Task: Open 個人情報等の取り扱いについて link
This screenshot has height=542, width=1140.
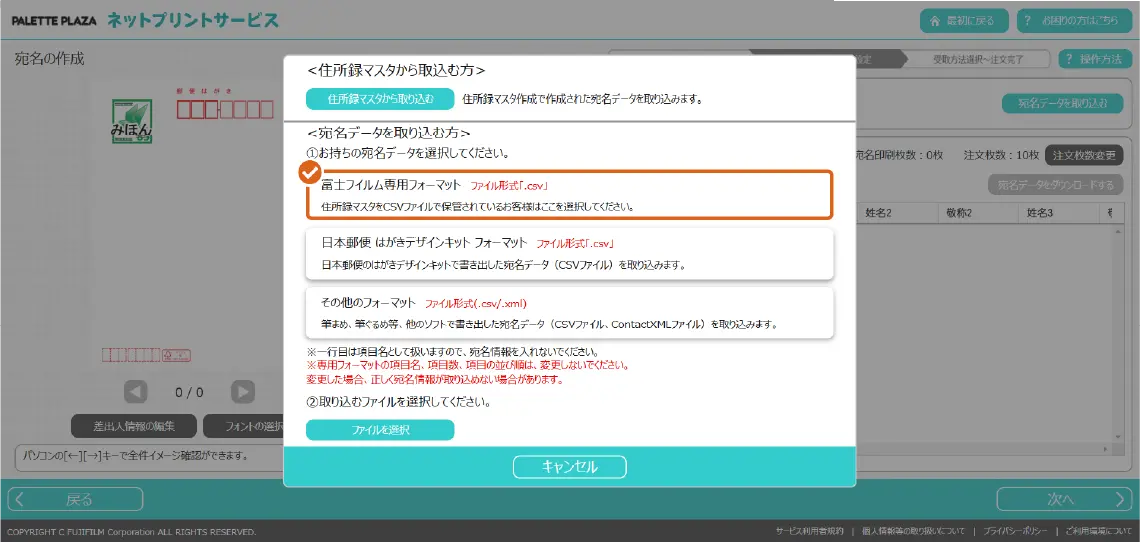Action: click(913, 531)
